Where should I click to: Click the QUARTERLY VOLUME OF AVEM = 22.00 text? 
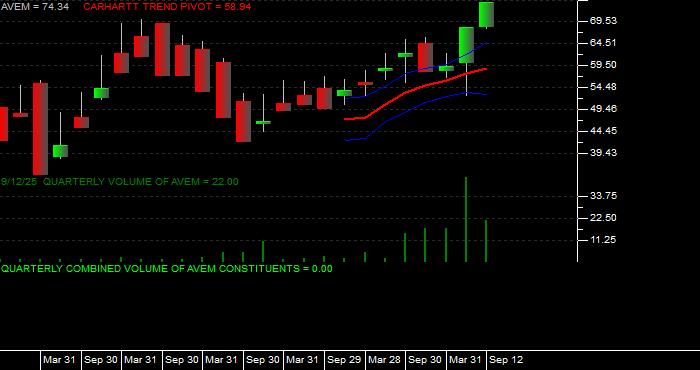(x=141, y=182)
